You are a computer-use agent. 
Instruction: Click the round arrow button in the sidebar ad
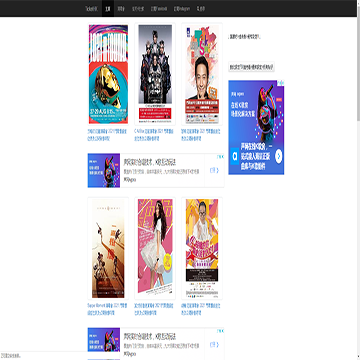278,156
